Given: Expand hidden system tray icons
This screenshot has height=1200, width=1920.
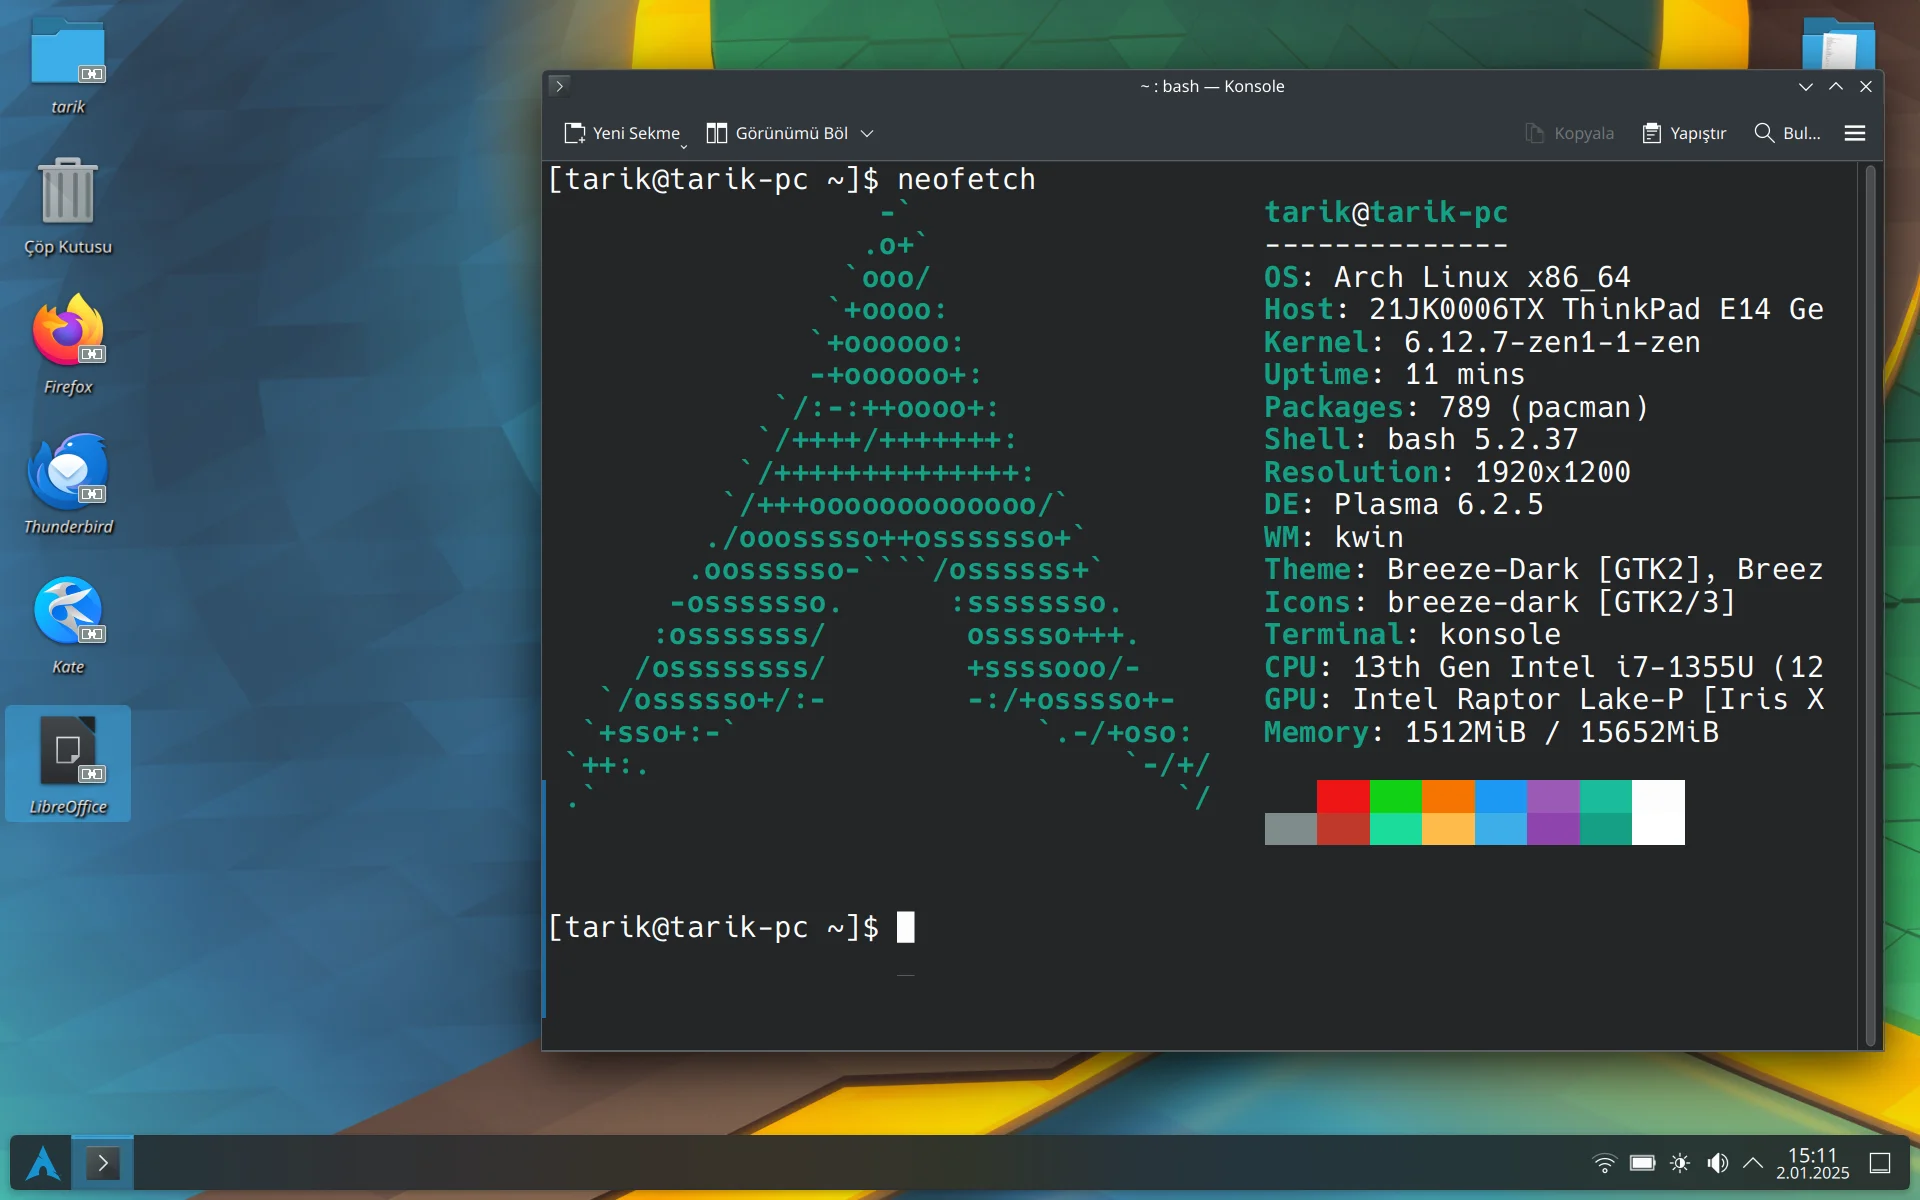Looking at the screenshot, I should pyautogui.click(x=1753, y=1163).
